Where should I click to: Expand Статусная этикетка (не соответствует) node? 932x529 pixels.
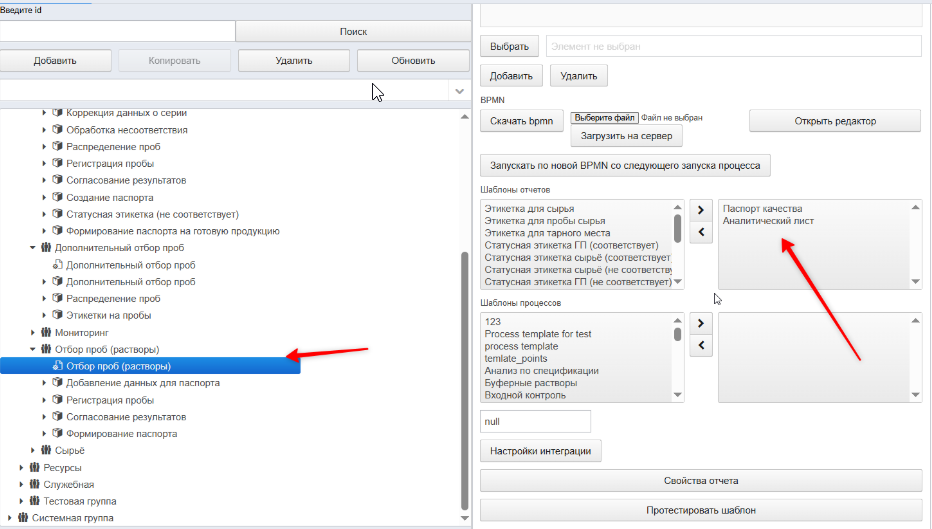(x=44, y=214)
